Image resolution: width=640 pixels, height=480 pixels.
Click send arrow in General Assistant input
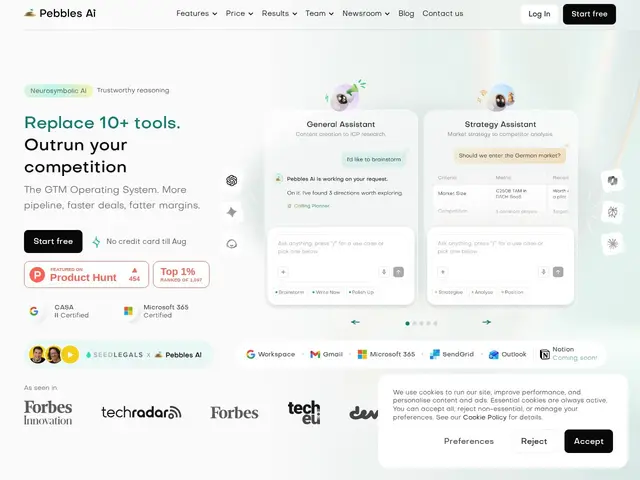pos(398,272)
